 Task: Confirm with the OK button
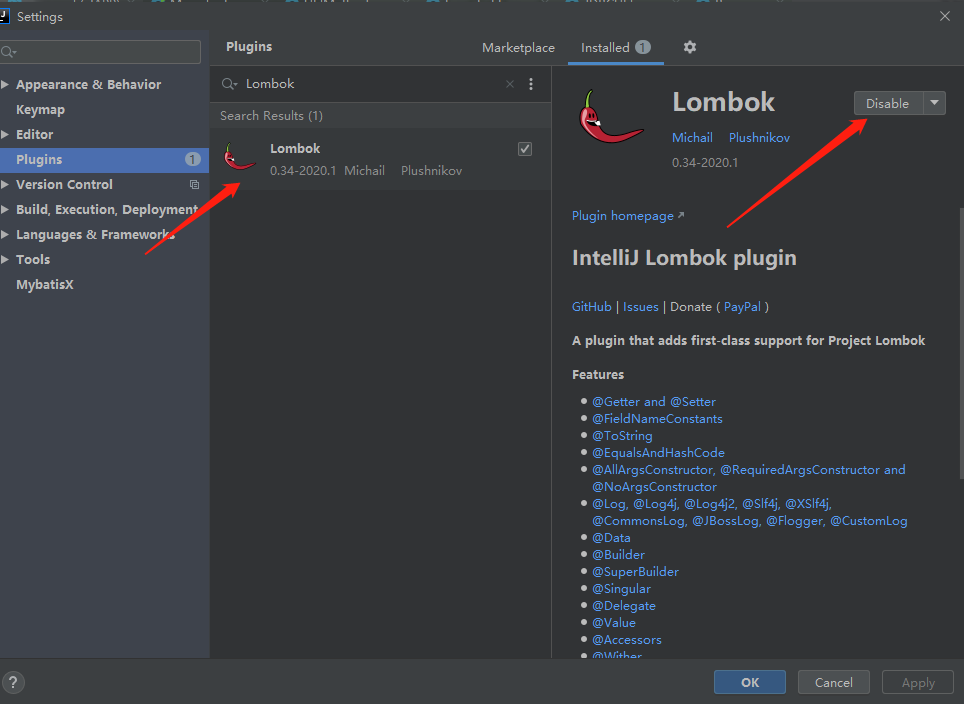pyautogui.click(x=749, y=682)
